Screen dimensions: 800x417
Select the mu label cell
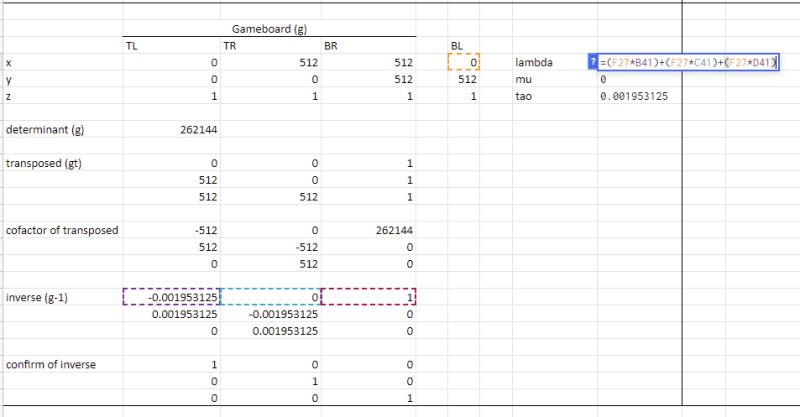click(555, 79)
